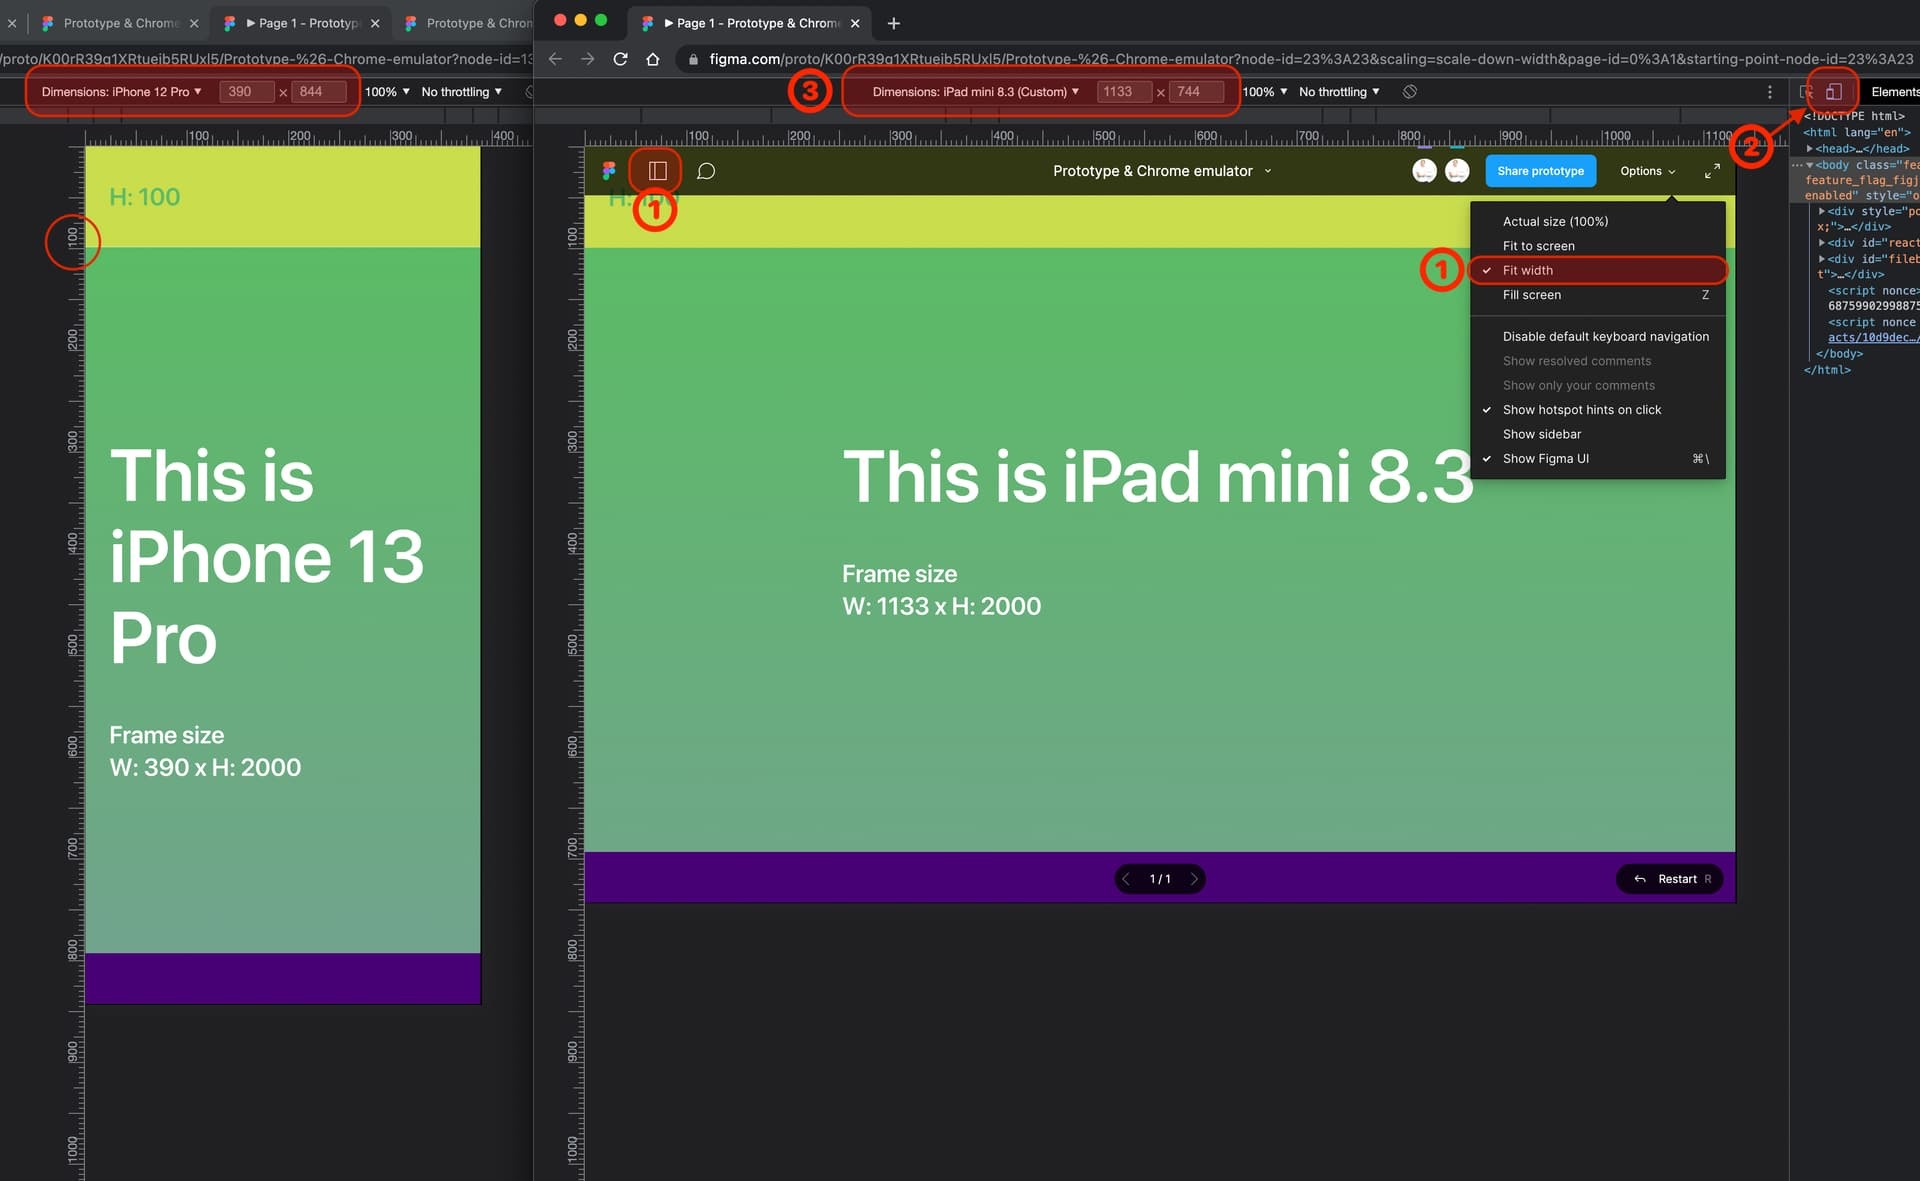
Task: Go to next prototype frame arrow
Action: 1193,879
